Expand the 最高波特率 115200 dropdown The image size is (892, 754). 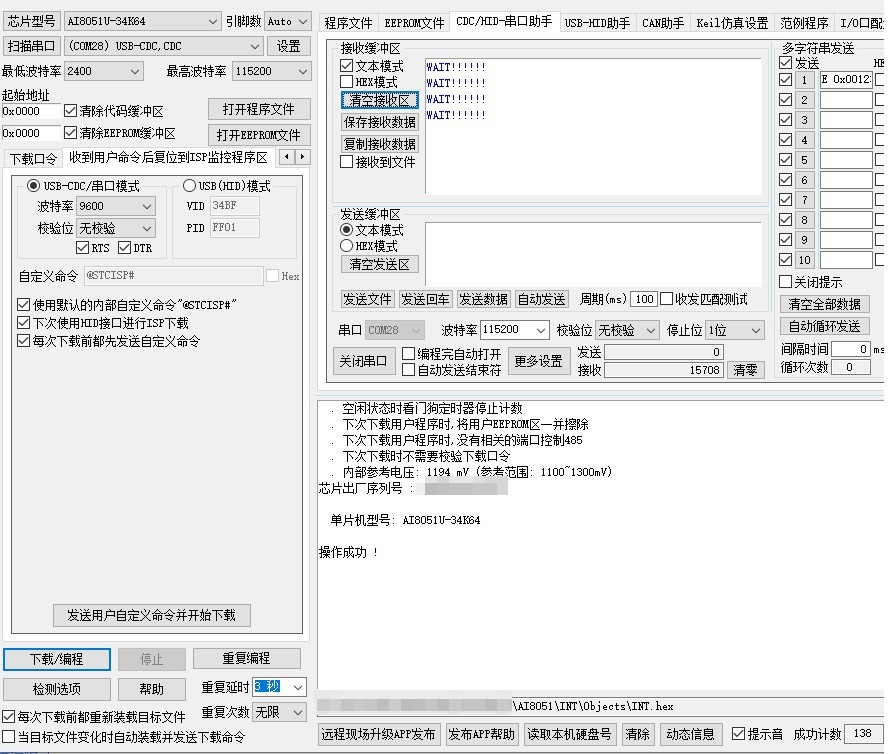271,71
